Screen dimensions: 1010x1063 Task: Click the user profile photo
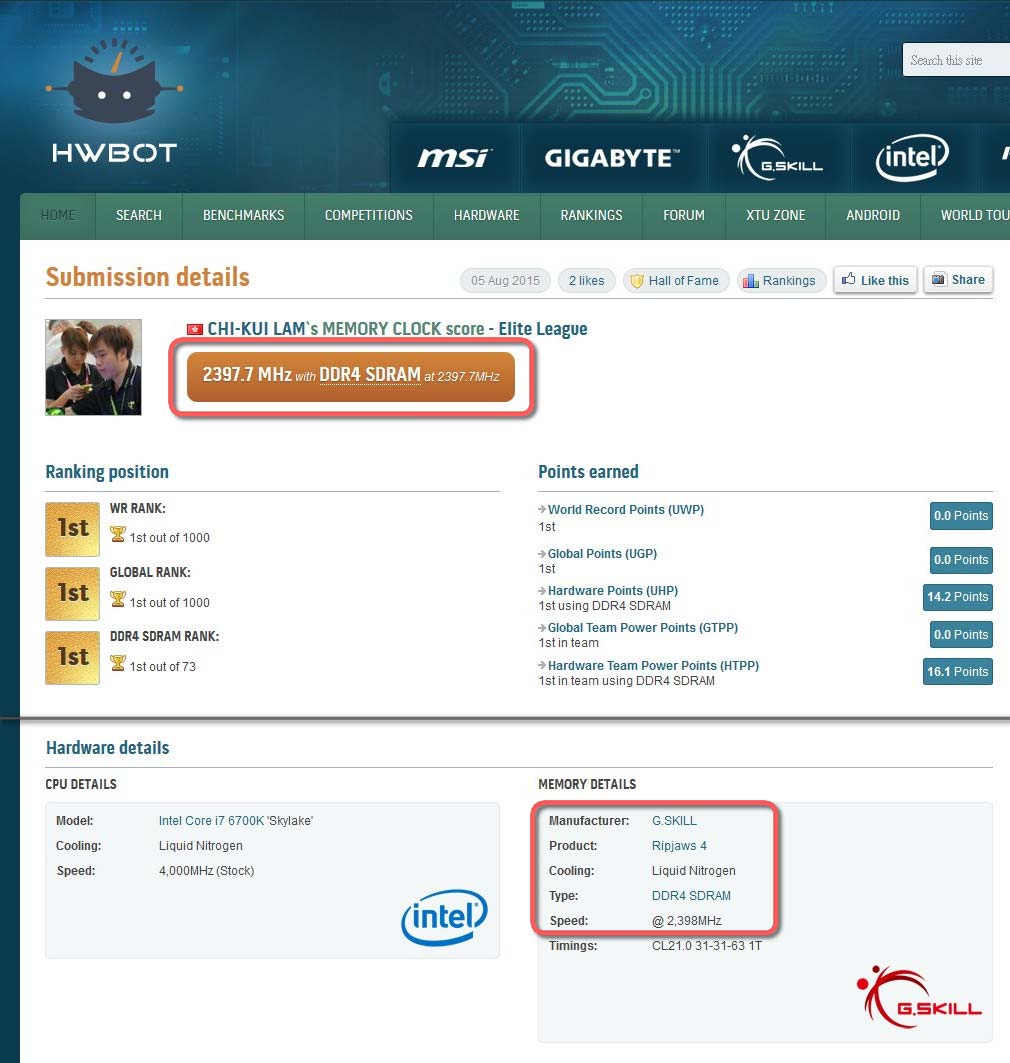(94, 367)
